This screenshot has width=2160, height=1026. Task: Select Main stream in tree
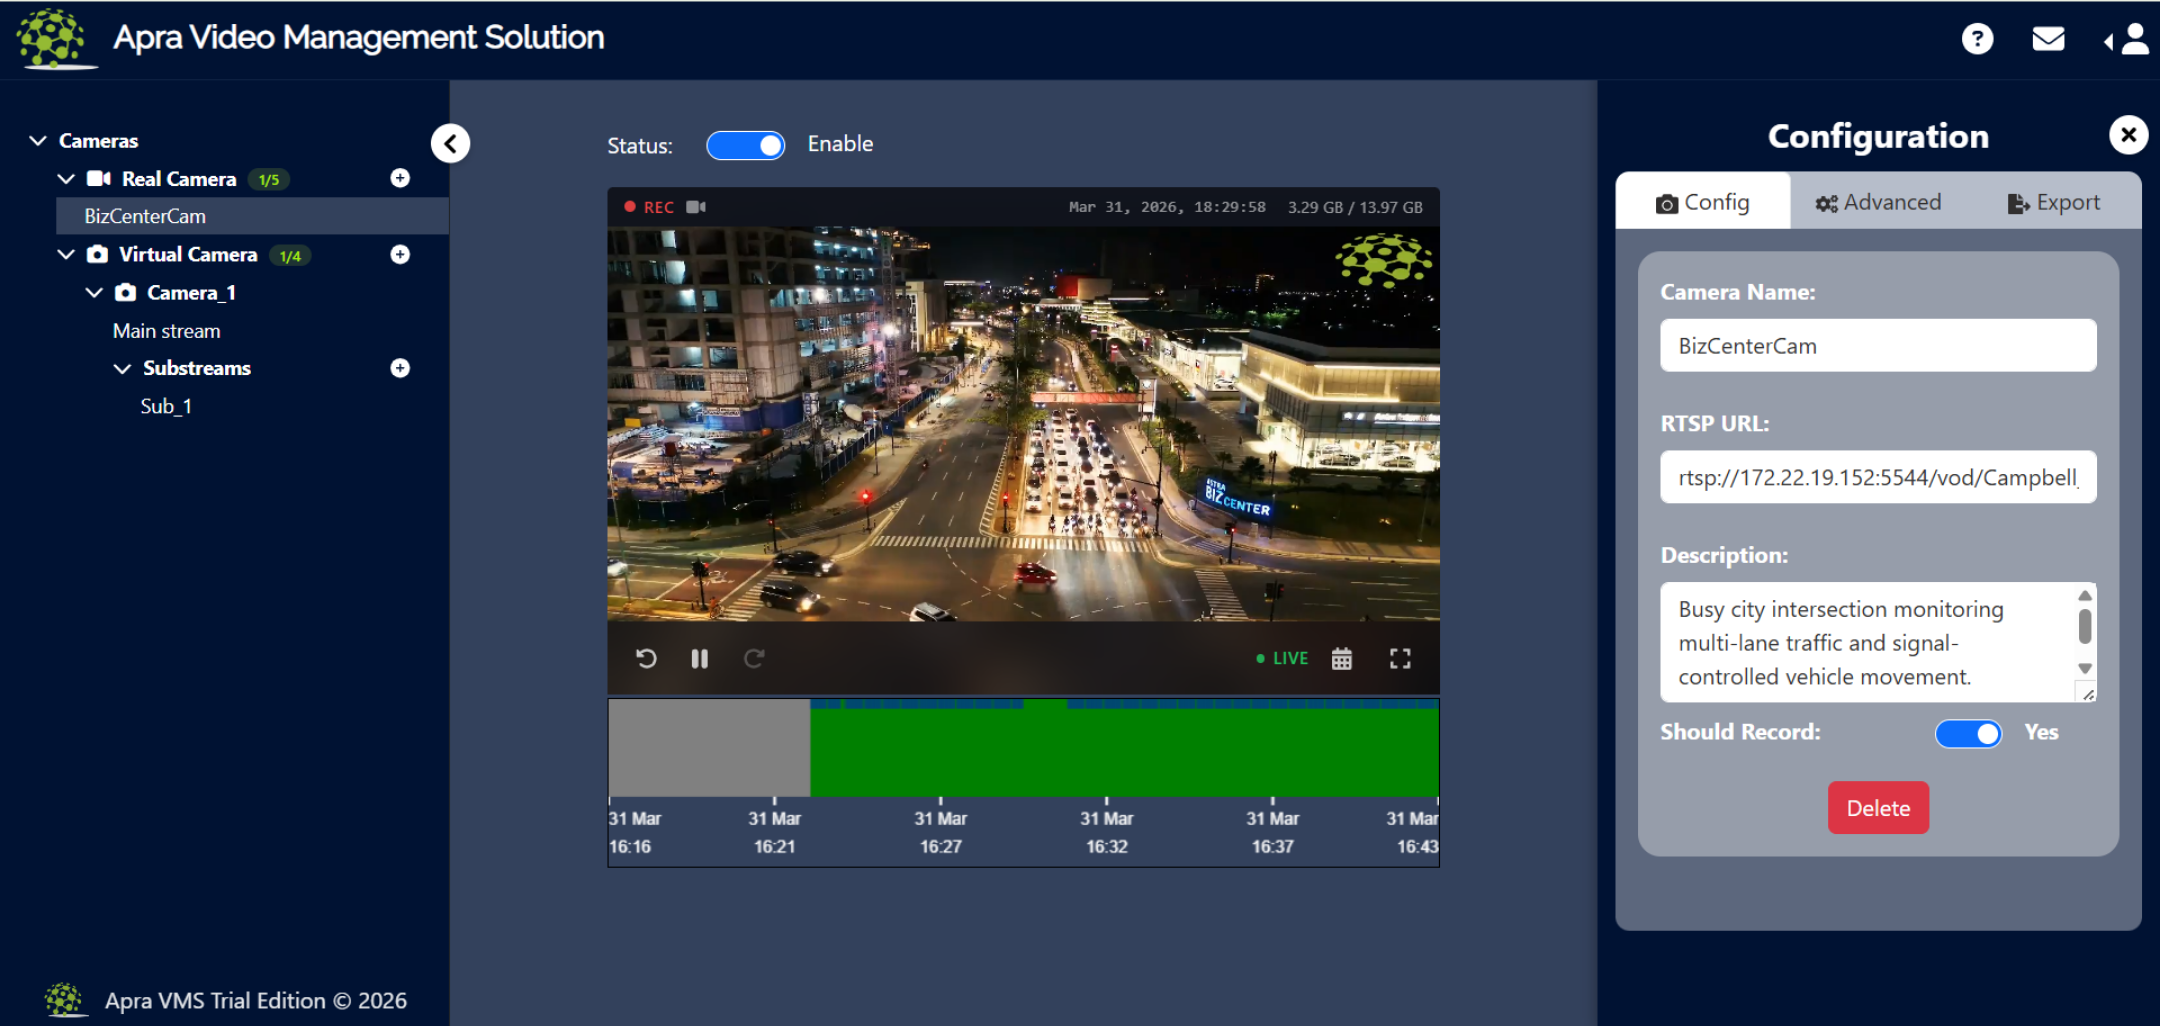[x=166, y=331]
